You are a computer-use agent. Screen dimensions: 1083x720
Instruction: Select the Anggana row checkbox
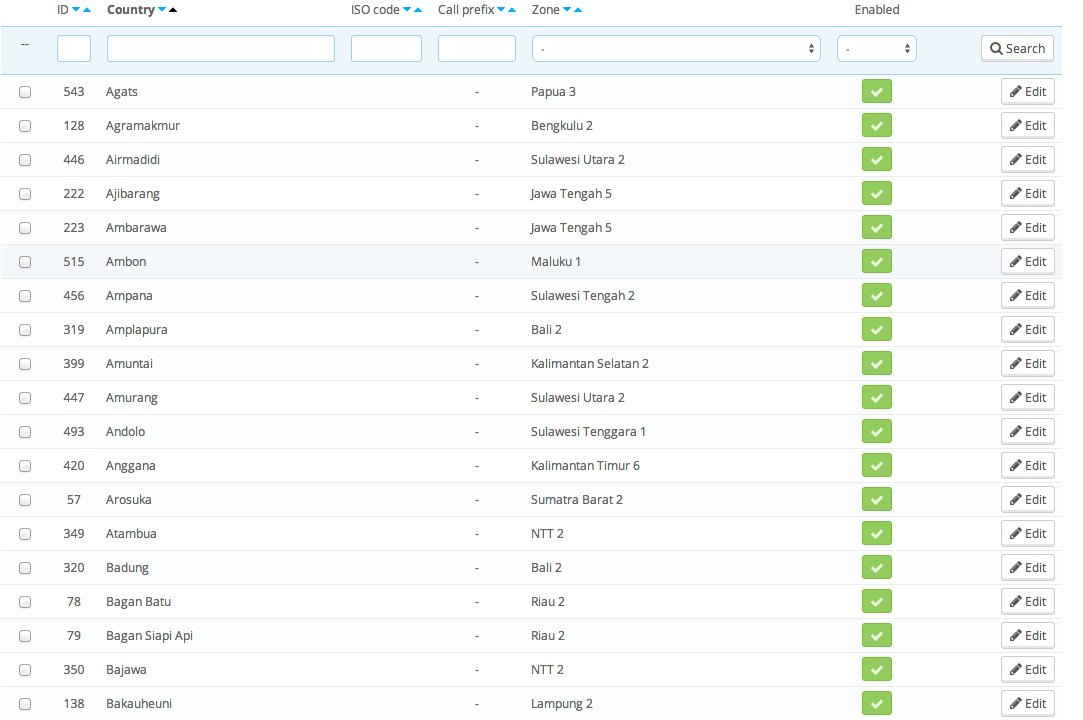pyautogui.click(x=25, y=466)
